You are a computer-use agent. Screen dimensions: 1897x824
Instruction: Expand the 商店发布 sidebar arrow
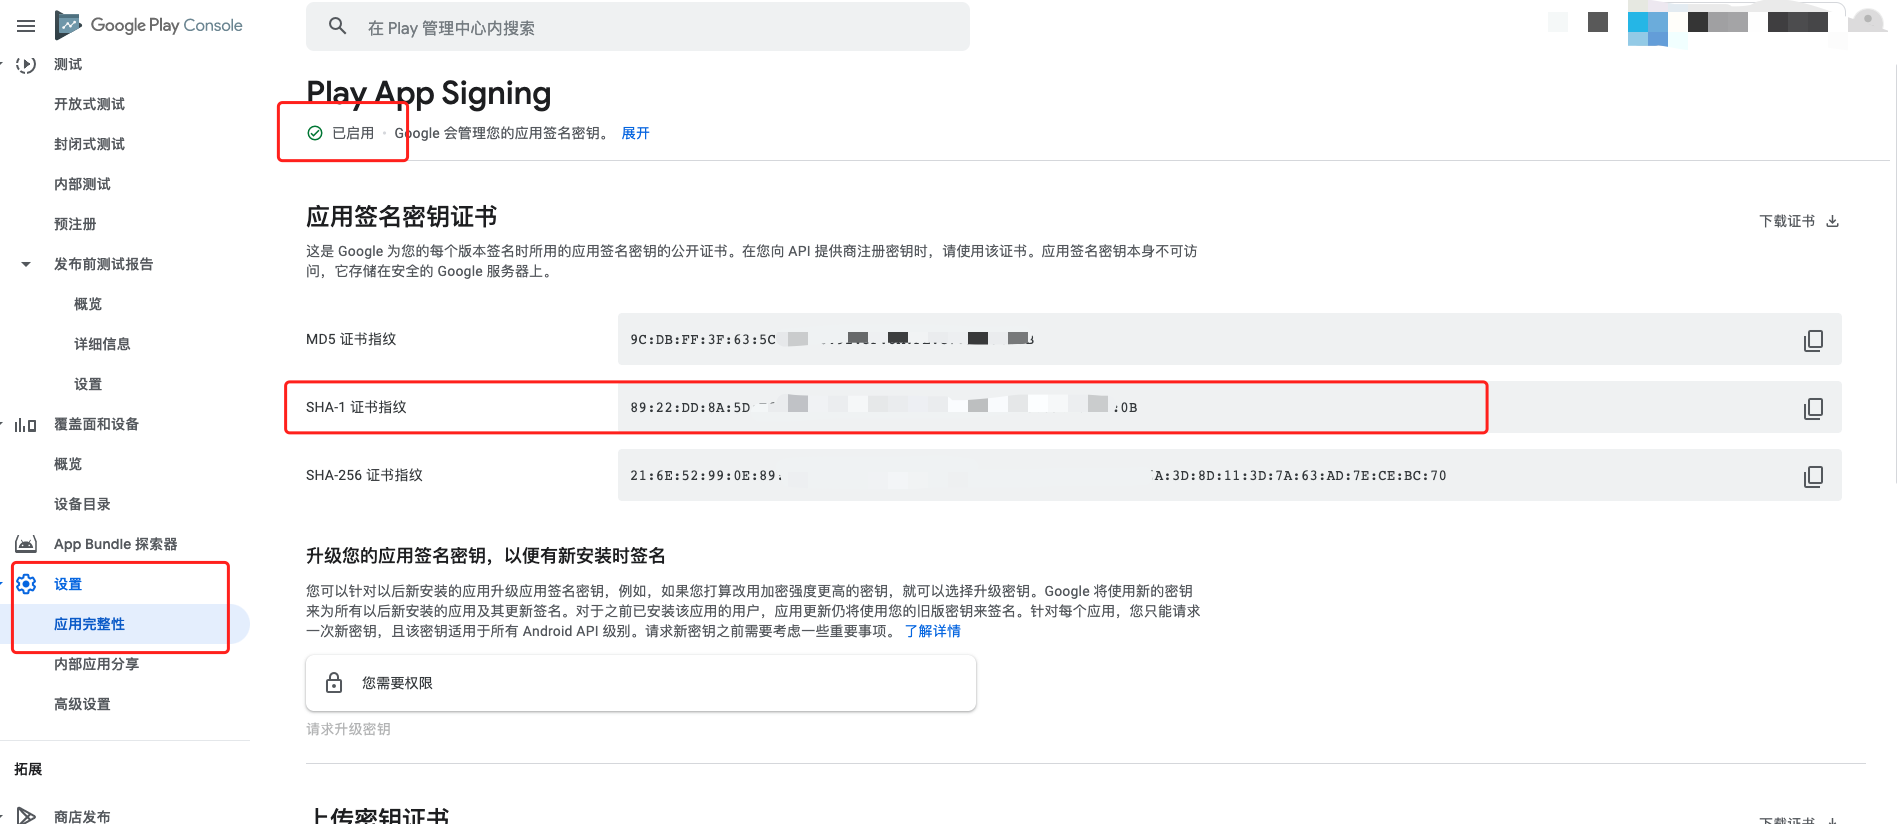[2, 816]
